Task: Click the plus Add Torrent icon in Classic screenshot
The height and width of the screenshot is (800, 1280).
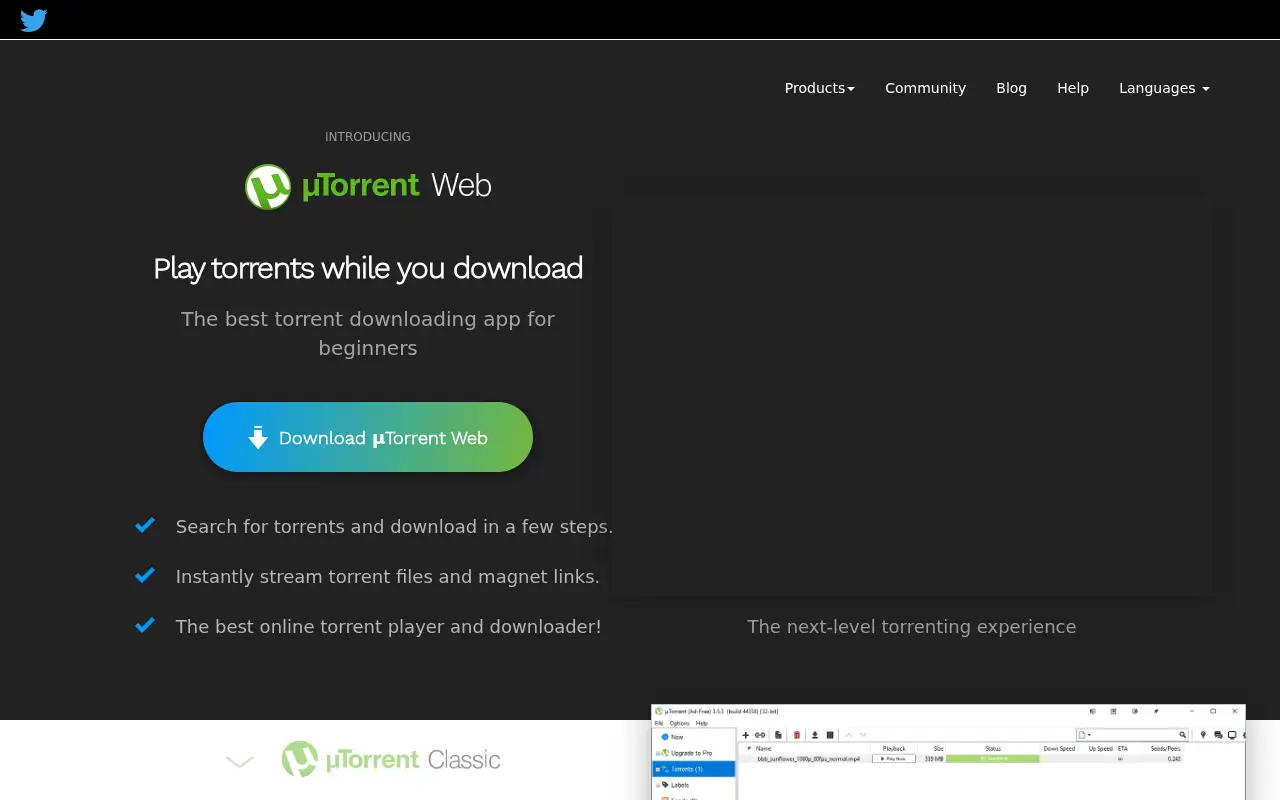Action: click(745, 735)
